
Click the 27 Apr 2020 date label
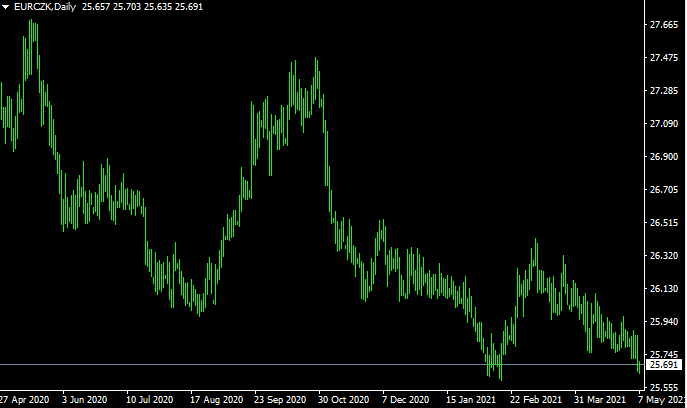point(24,400)
